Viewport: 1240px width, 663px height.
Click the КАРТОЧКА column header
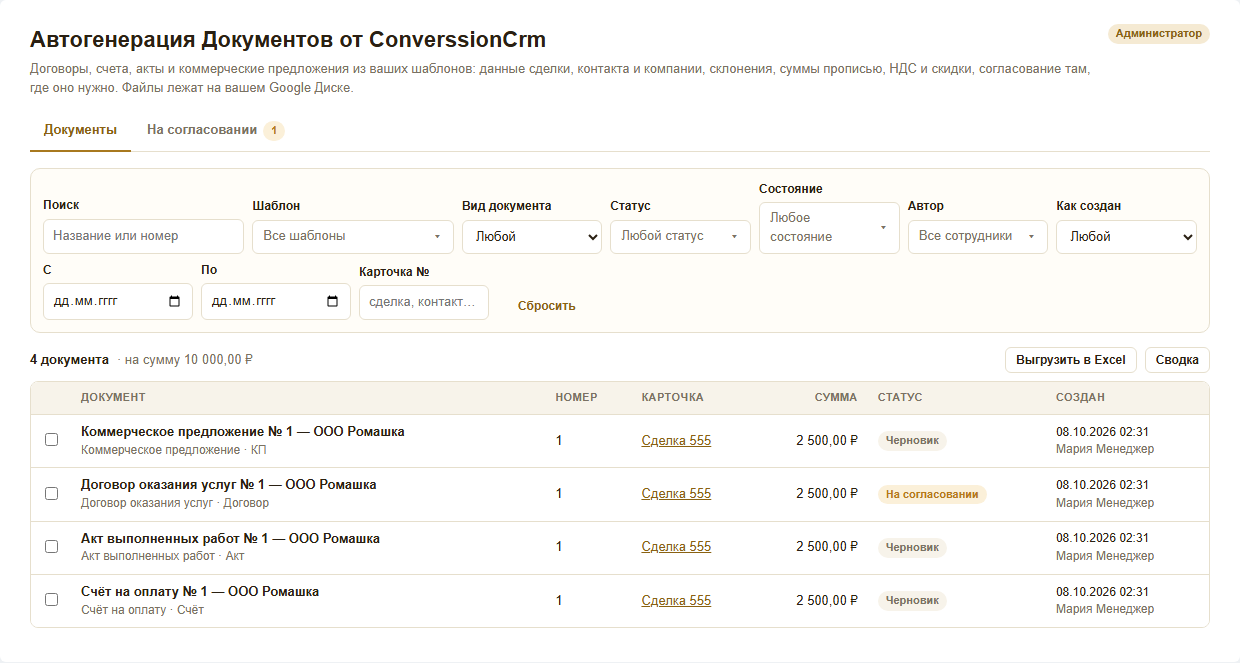point(673,397)
